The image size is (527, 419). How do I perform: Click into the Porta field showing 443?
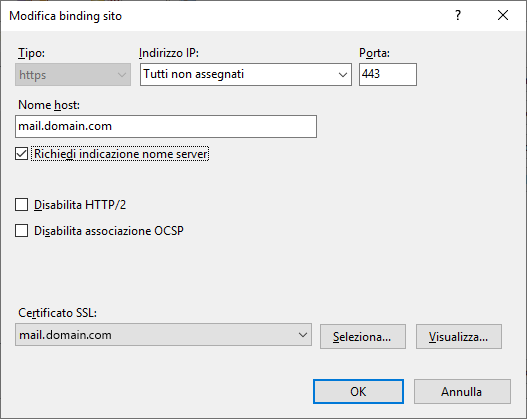(388, 74)
